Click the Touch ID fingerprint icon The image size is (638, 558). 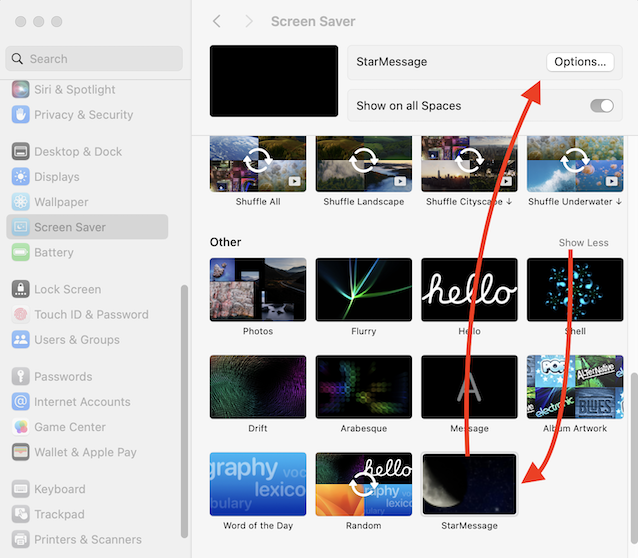point(20,315)
